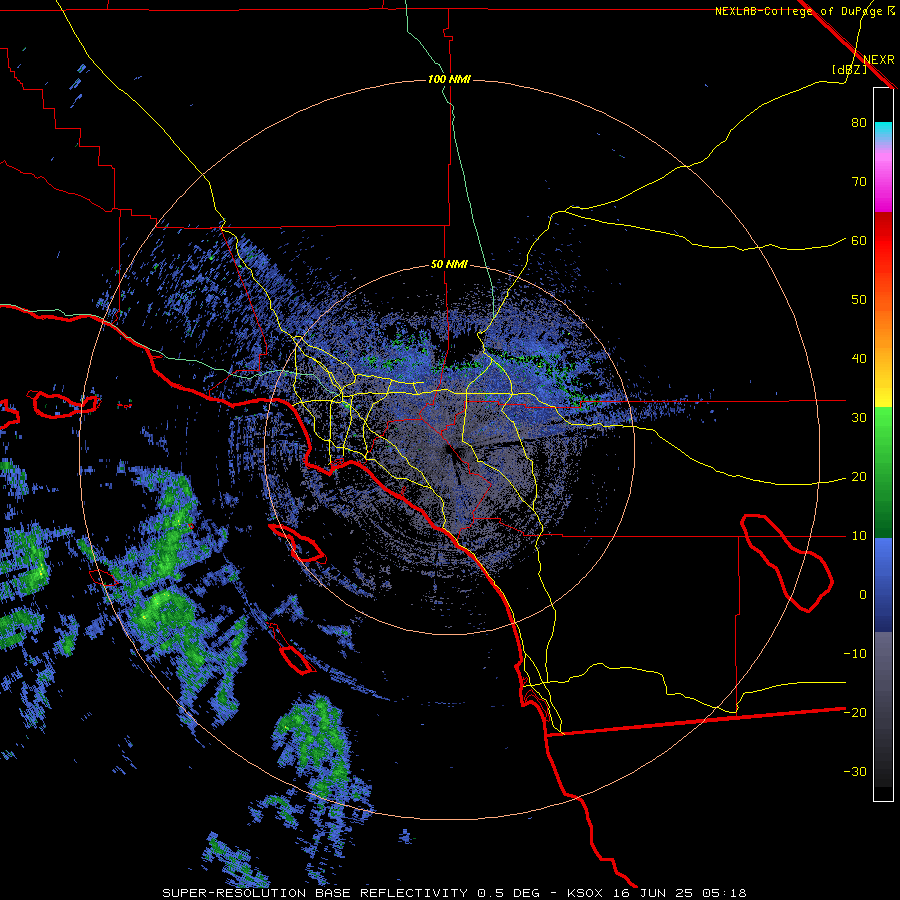This screenshot has width=900, height=900.
Task: Click the 80 value on the dBZ scale
Action: pyautogui.click(x=859, y=122)
